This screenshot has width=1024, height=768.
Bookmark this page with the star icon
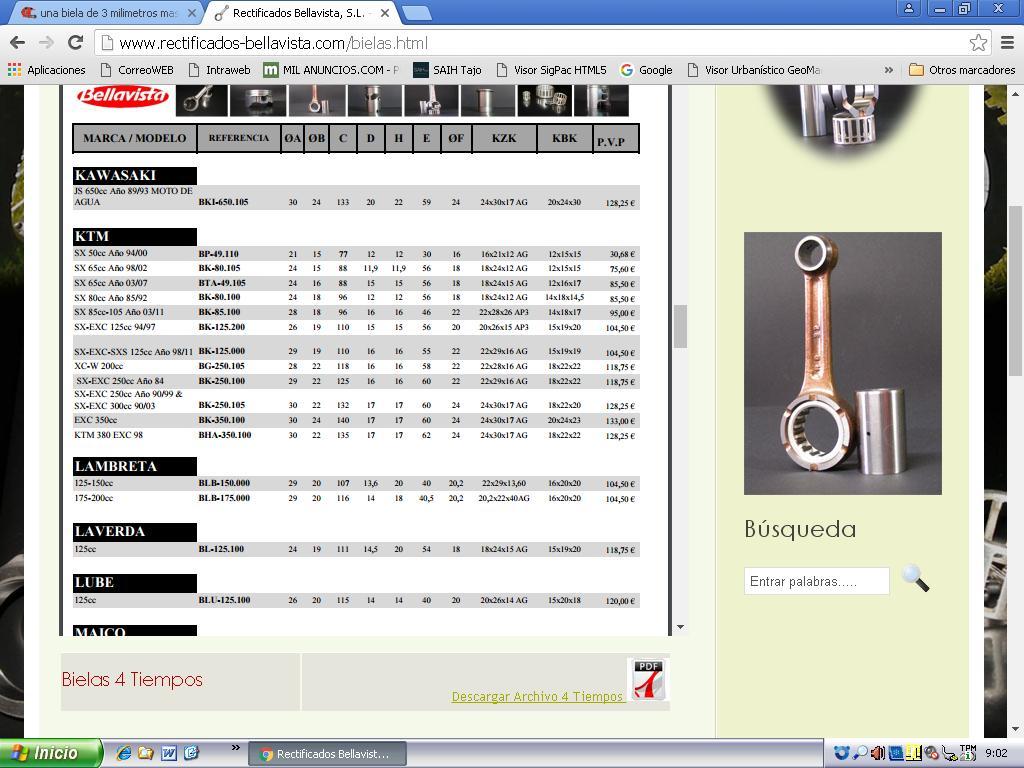[x=978, y=43]
